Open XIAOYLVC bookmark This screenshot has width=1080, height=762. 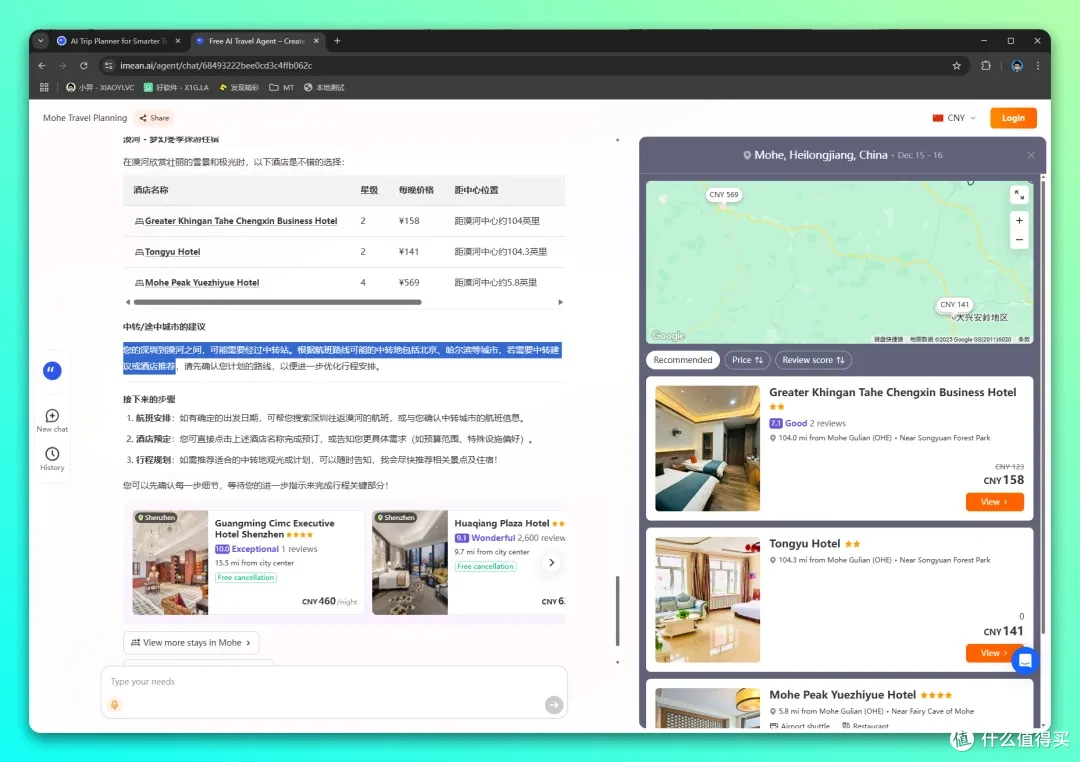100,87
